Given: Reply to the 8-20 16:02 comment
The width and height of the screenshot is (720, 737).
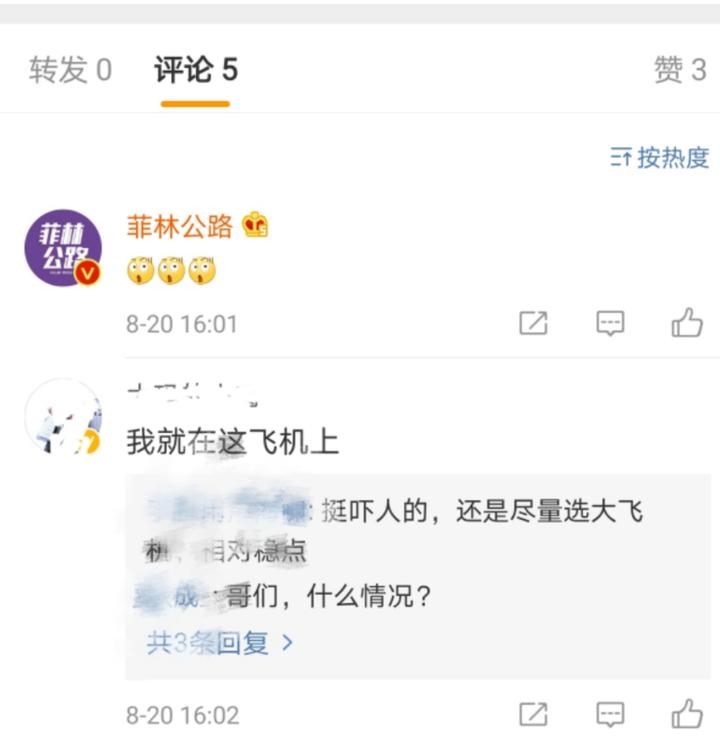Looking at the screenshot, I should (x=610, y=714).
